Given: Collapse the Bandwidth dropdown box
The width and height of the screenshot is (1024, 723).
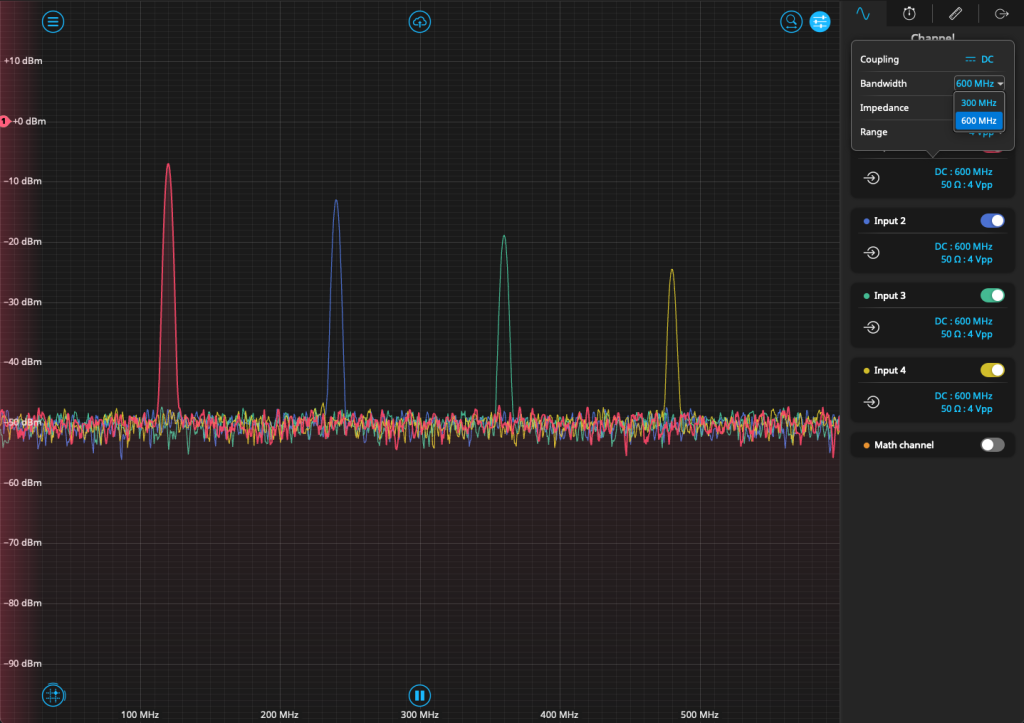Looking at the screenshot, I should pos(979,84).
